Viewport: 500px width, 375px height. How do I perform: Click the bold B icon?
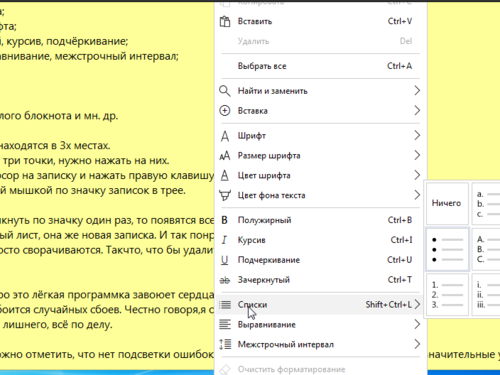pyautogui.click(x=225, y=220)
